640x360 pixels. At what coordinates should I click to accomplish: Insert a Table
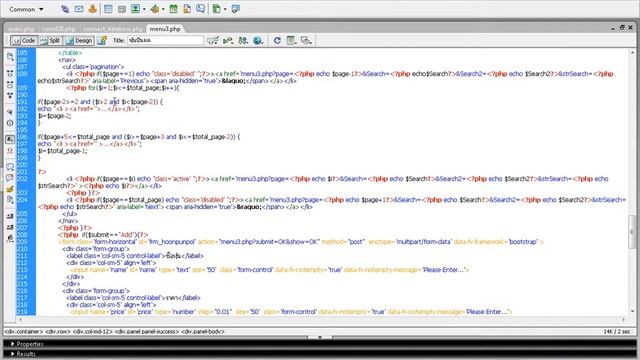[108, 9]
